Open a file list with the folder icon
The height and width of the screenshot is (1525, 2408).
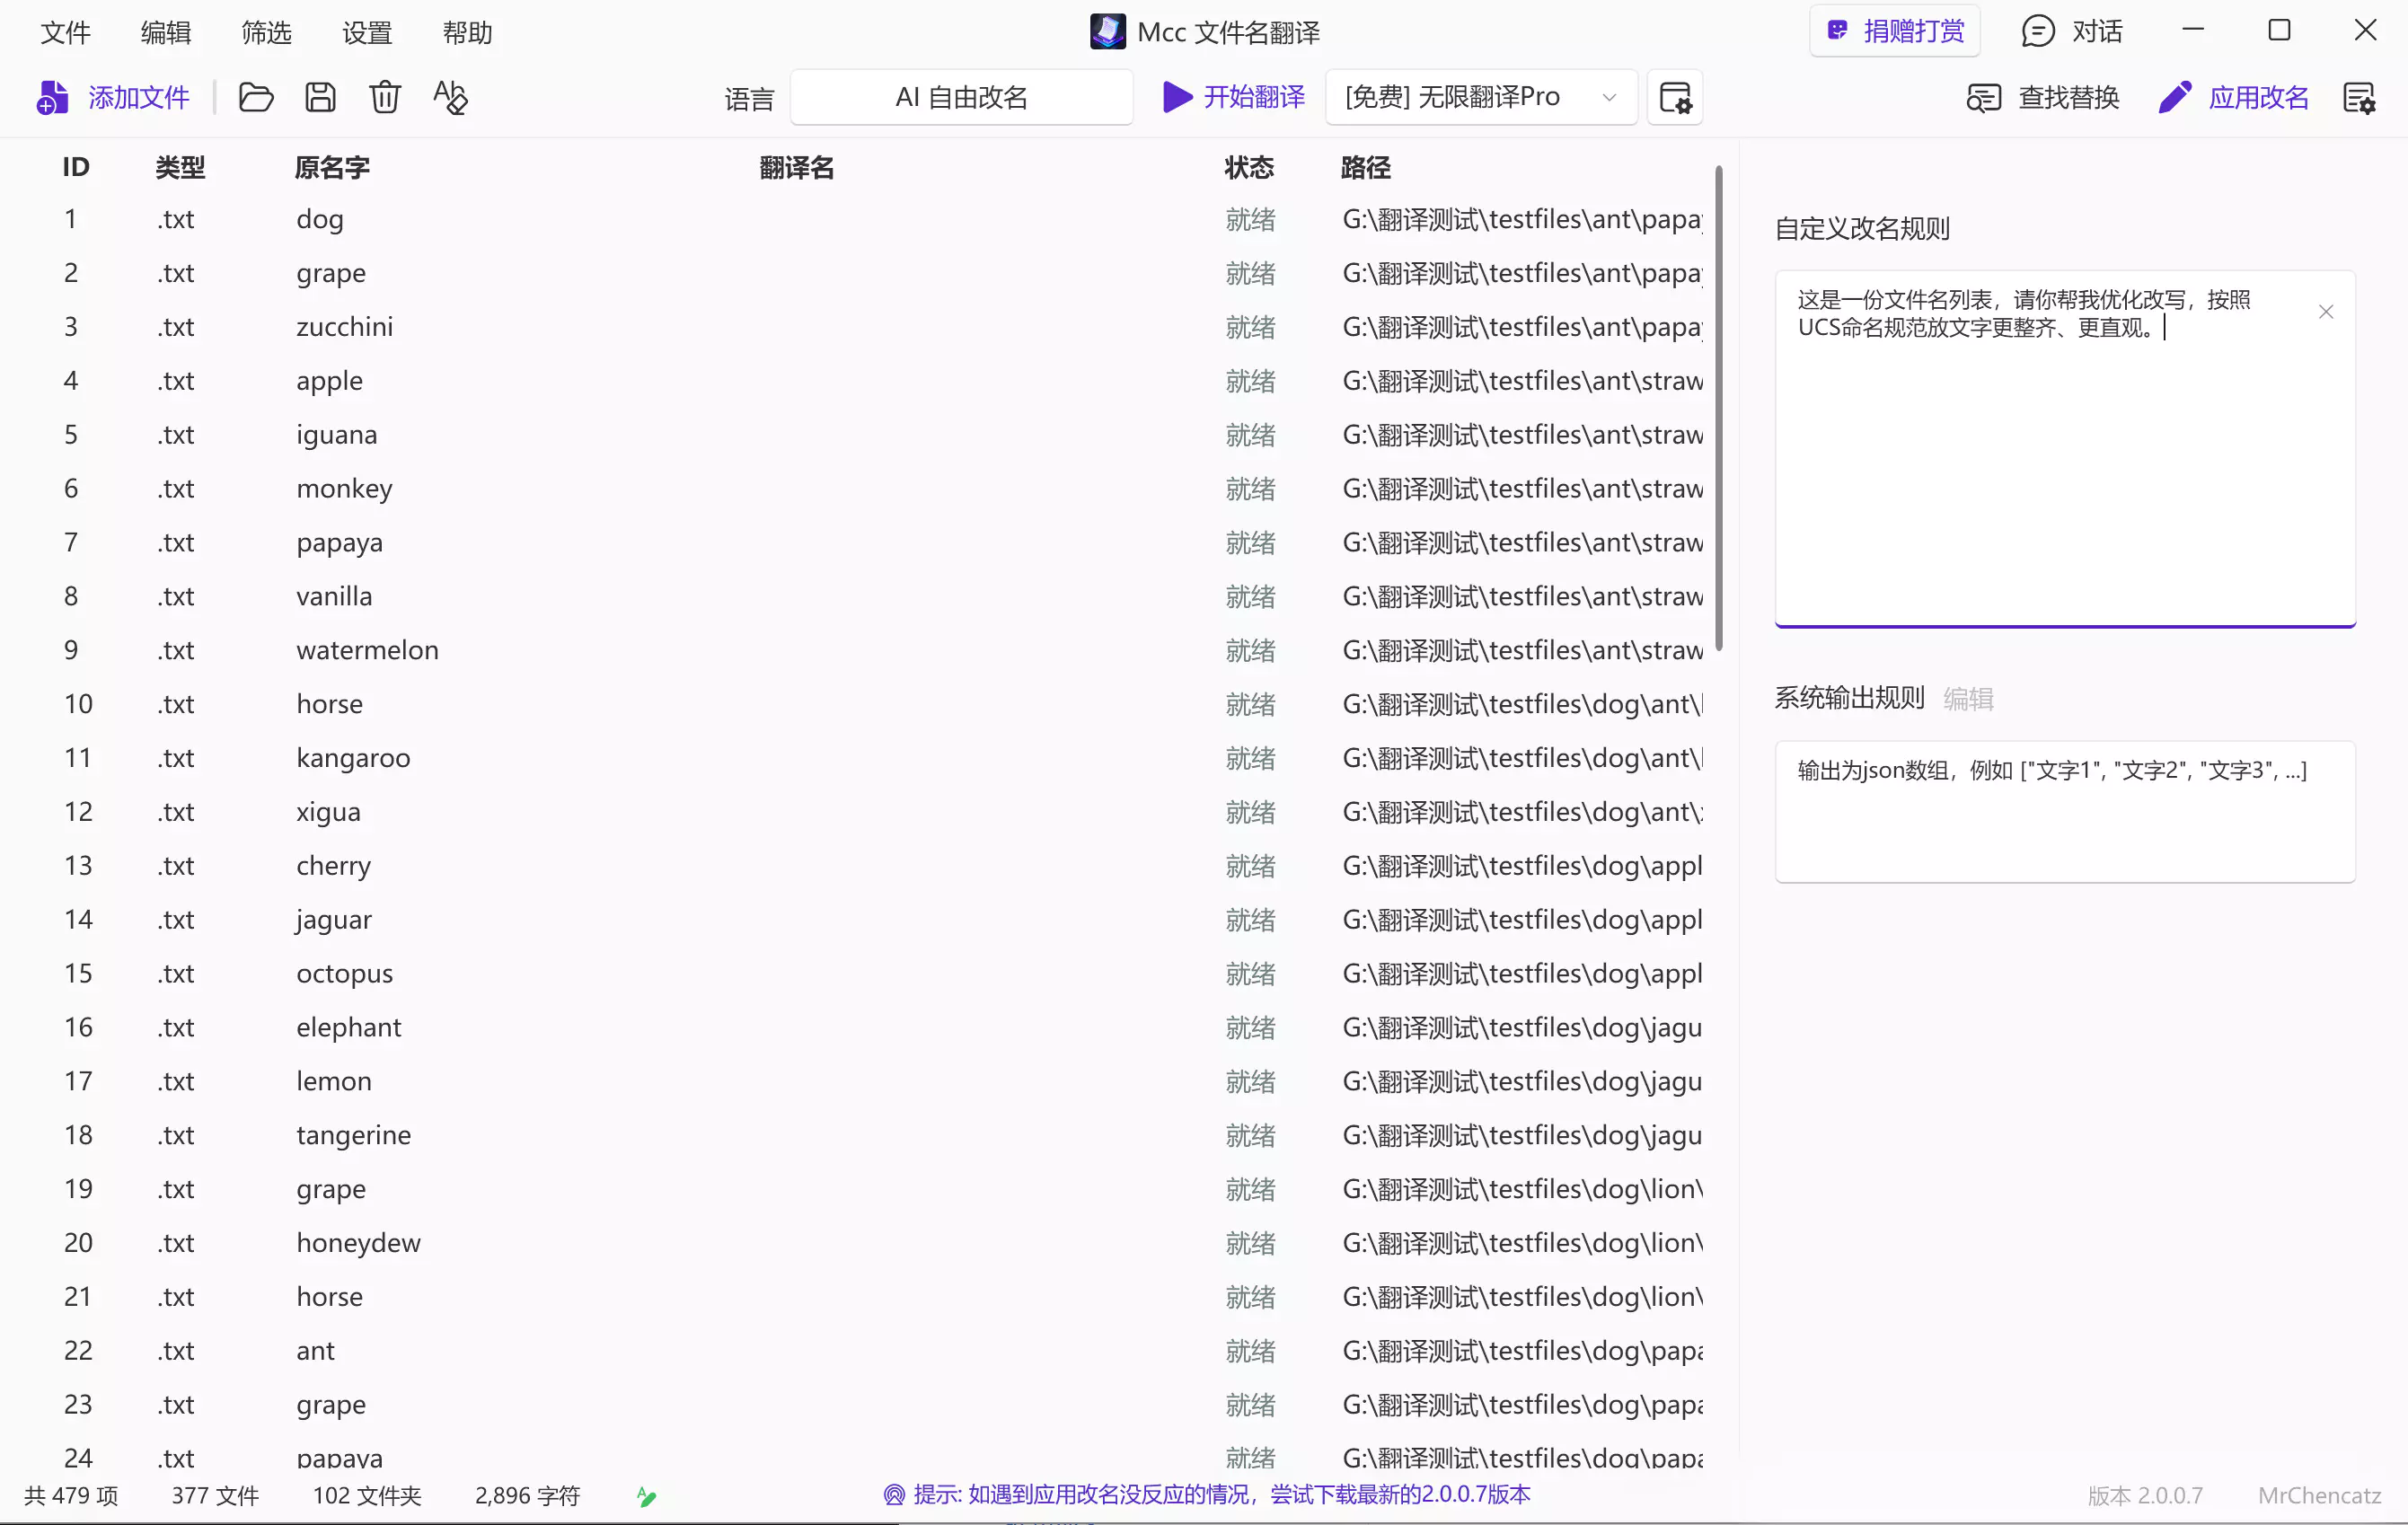(256, 97)
